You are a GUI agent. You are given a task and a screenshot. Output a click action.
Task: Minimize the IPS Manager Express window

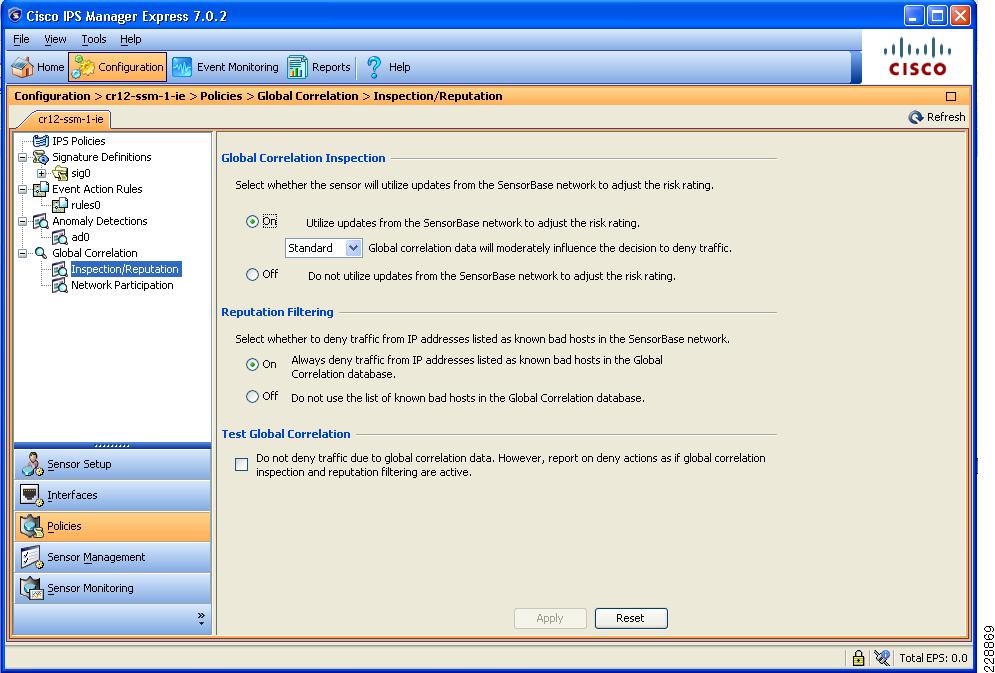pyautogui.click(x=914, y=16)
